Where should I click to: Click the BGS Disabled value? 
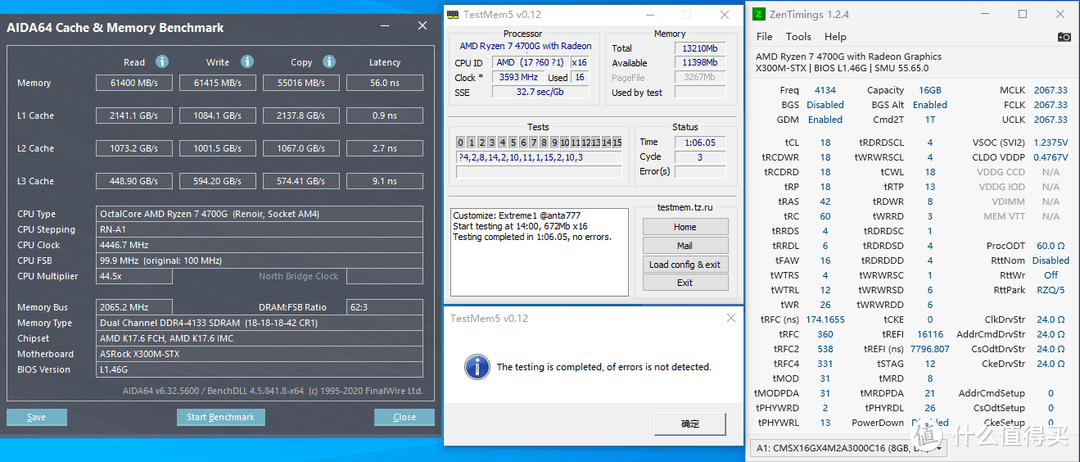[824, 105]
